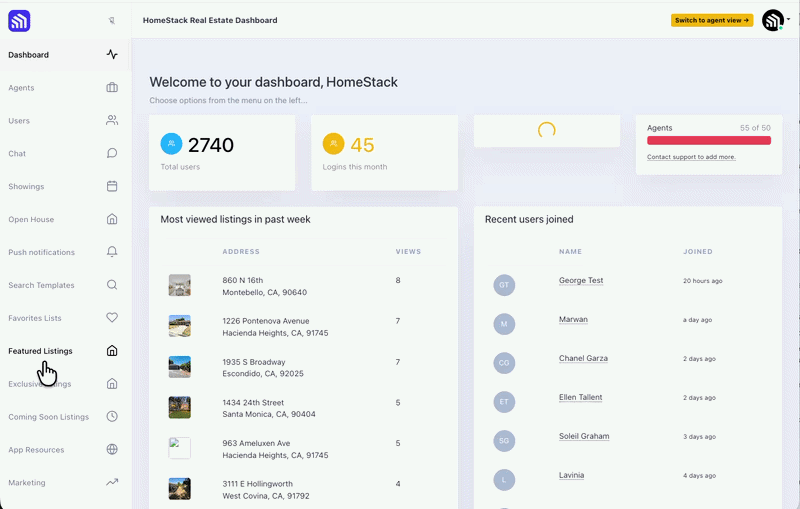
Task: Click the ET avatar for Ellen Tallent
Action: pos(504,402)
